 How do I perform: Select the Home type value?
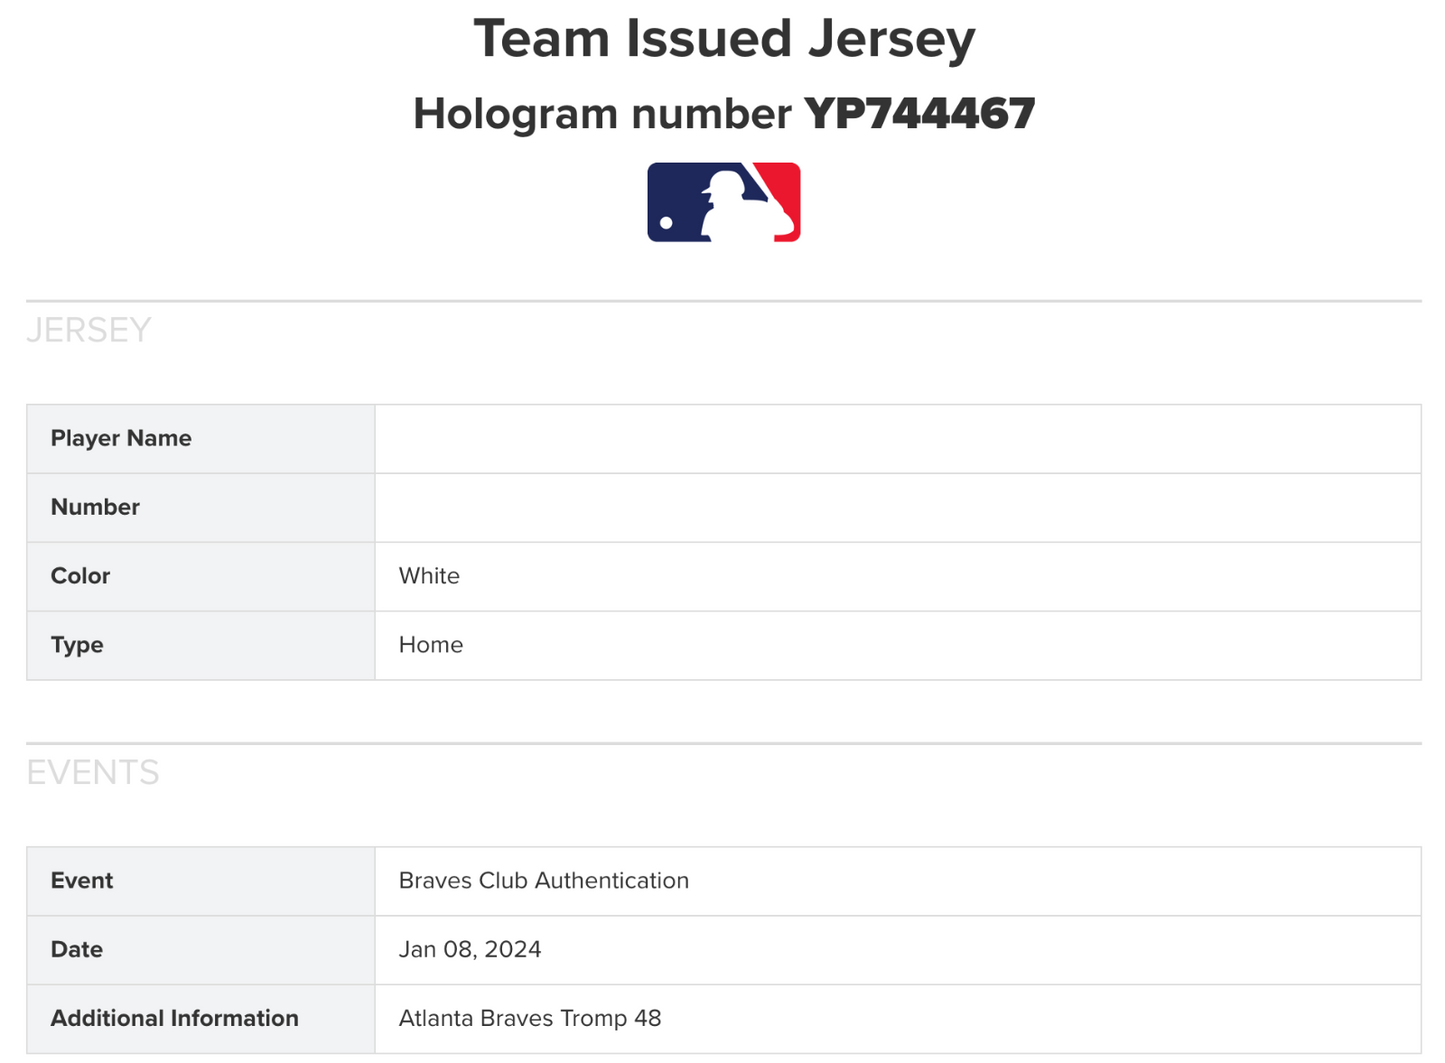pyautogui.click(x=431, y=645)
